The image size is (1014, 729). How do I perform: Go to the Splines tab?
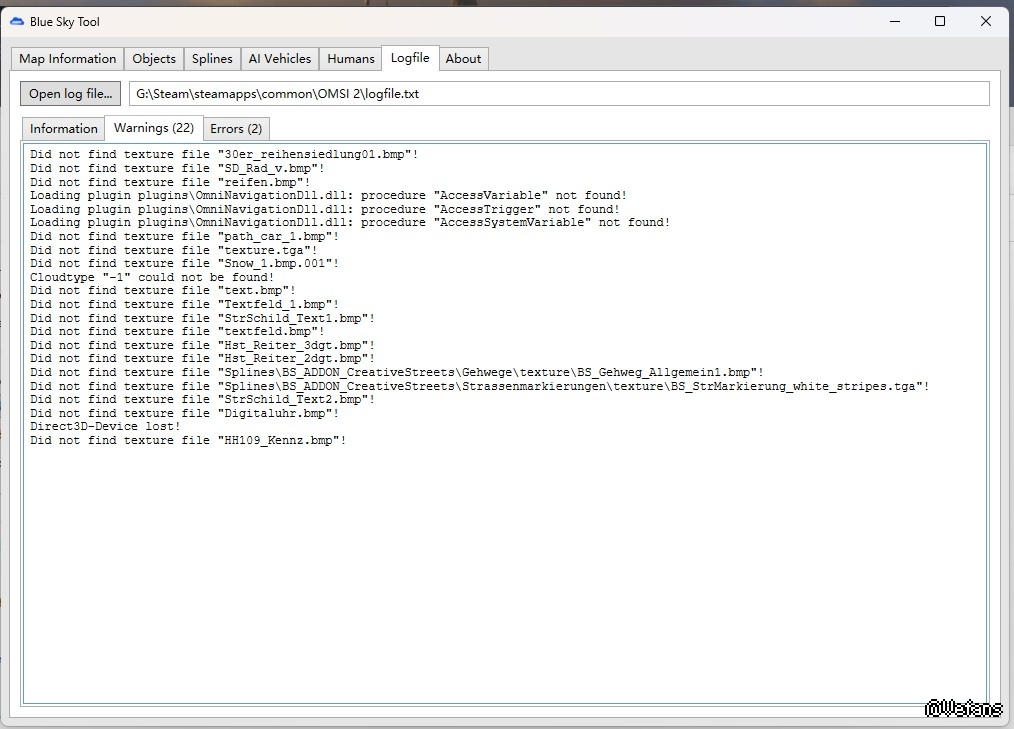tap(212, 59)
